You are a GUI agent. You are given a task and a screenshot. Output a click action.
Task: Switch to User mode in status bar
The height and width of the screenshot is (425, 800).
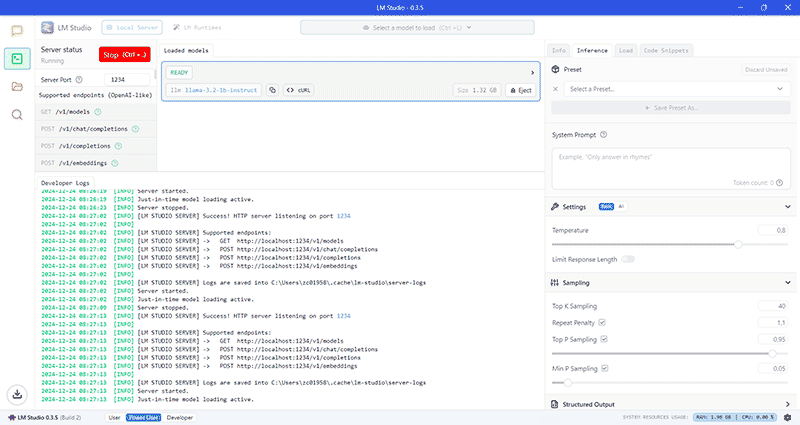114,417
